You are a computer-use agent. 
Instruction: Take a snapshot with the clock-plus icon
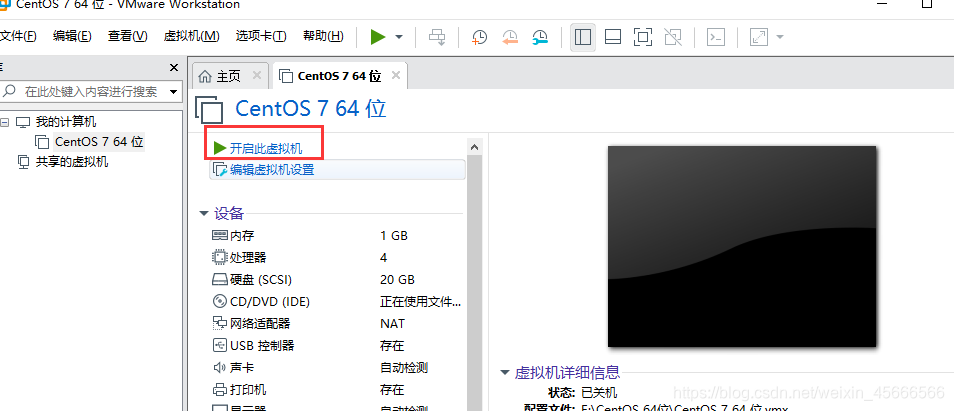coord(479,37)
